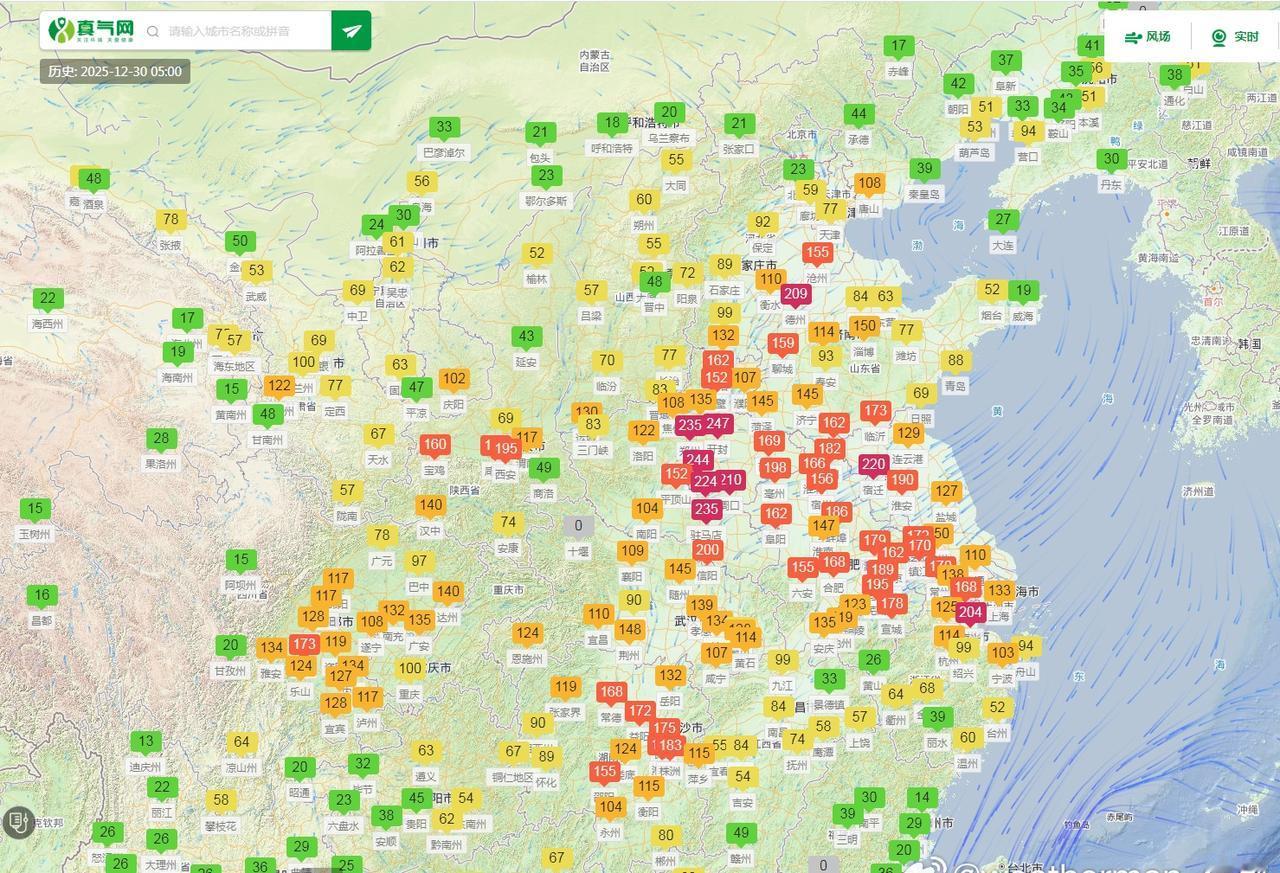Select the green 43 marker above 延安
Viewport: 1280px width, 873px height.
(x=526, y=337)
